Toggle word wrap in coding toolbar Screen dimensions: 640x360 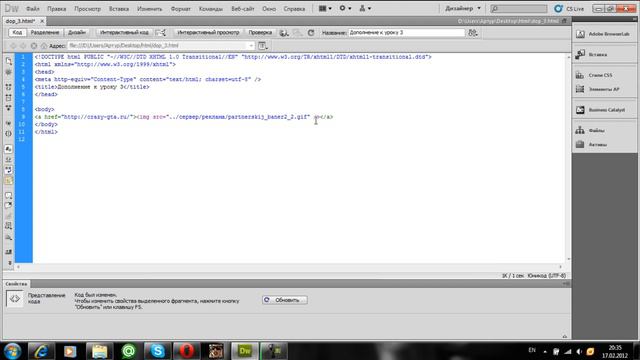coord(9,170)
